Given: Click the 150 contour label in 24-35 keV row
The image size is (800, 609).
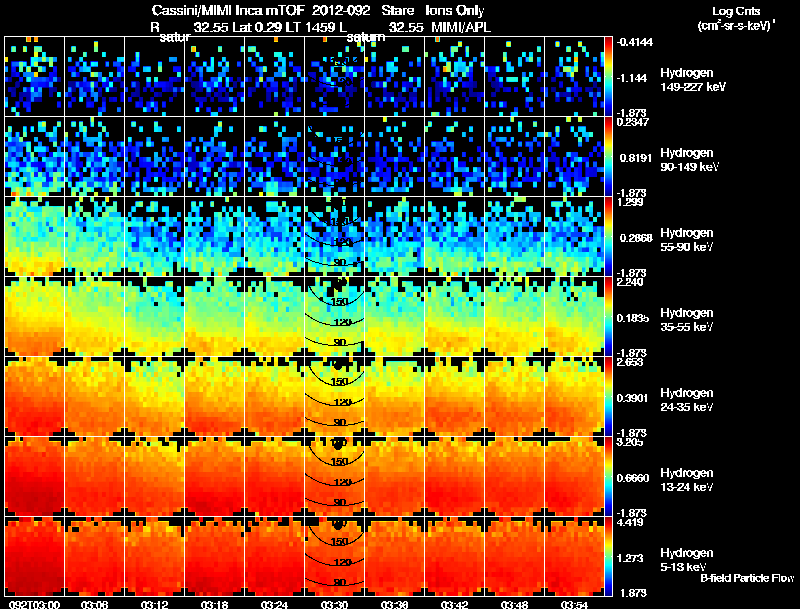Looking at the screenshot, I should 339,382.
